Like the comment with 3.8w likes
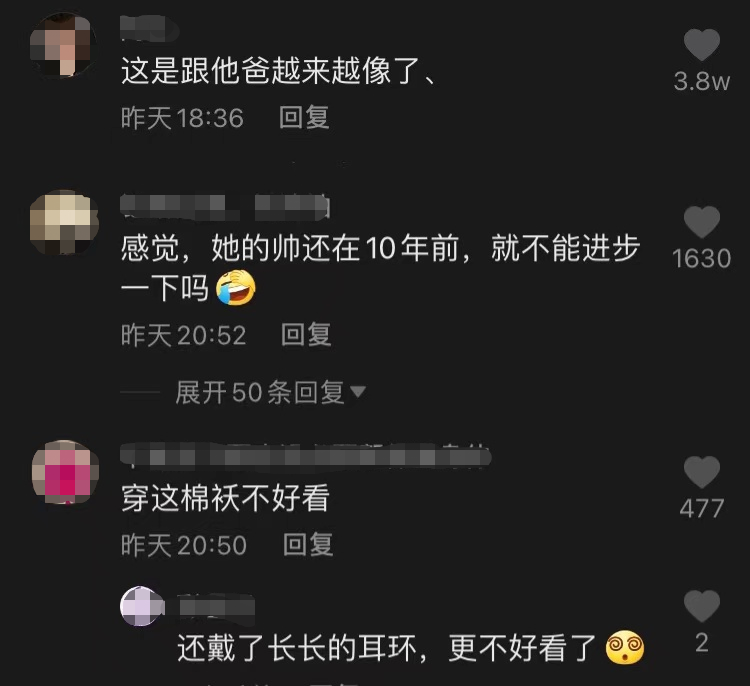The height and width of the screenshot is (686, 750). (702, 44)
